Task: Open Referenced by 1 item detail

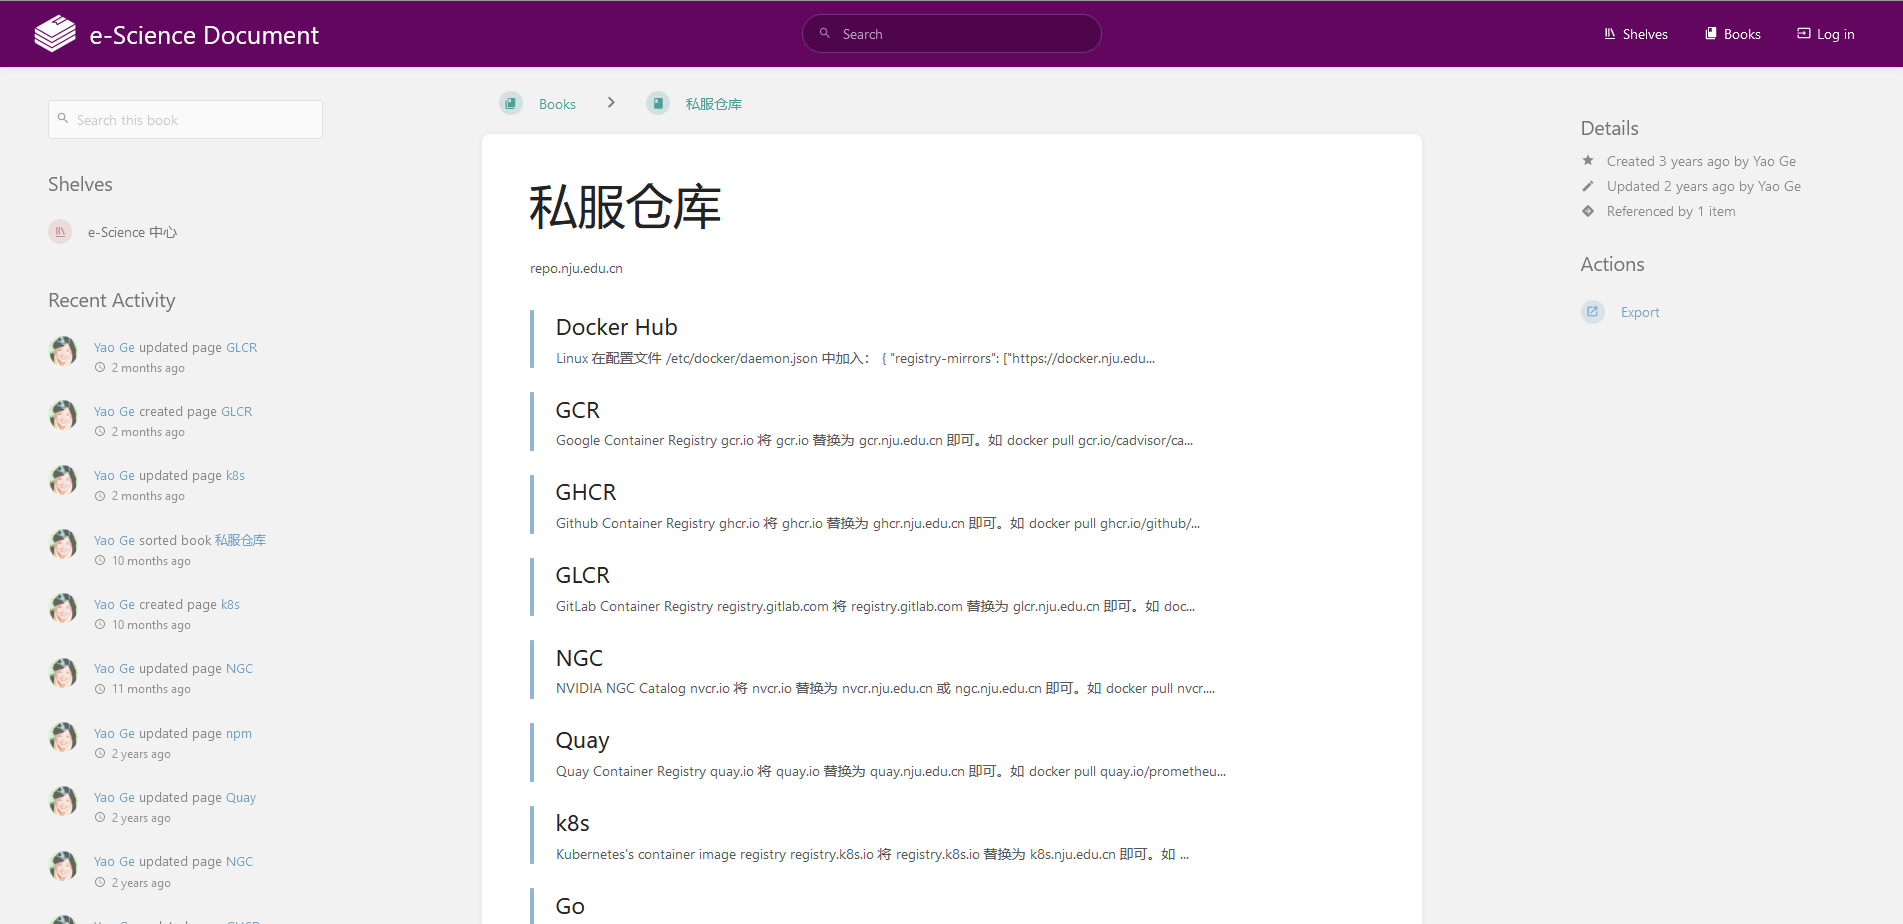Action: coord(1670,211)
